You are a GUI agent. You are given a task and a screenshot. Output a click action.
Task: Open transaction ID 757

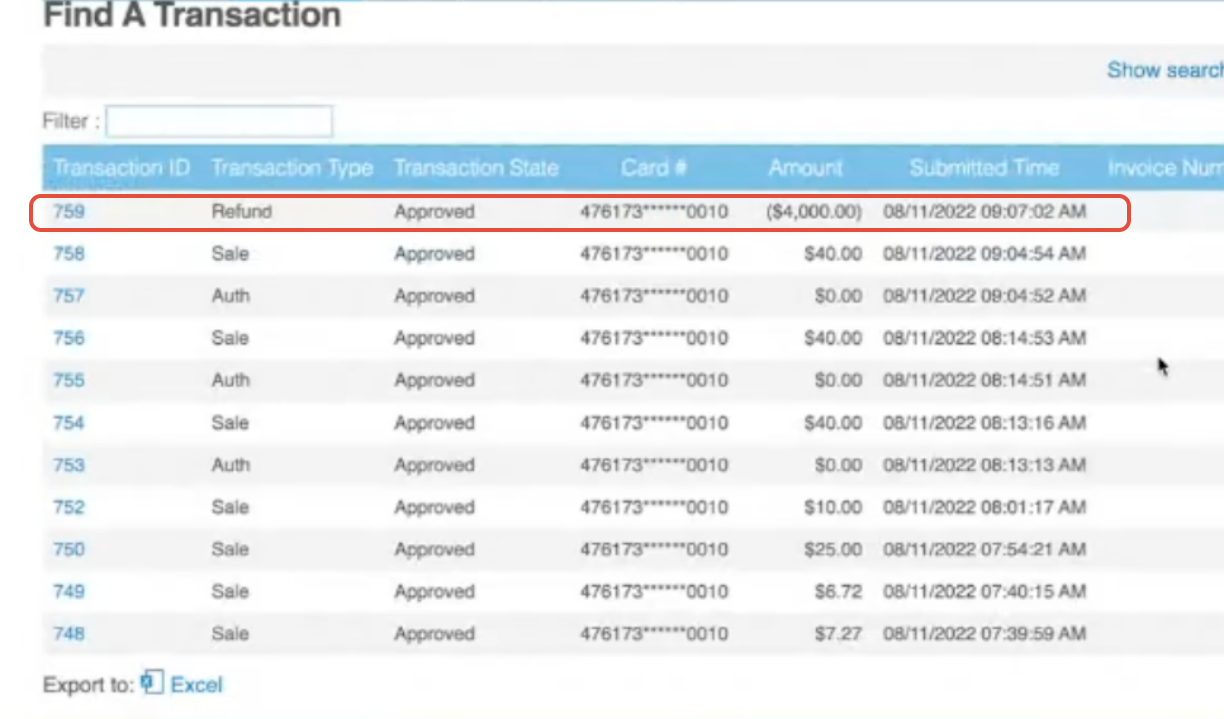[x=69, y=296]
